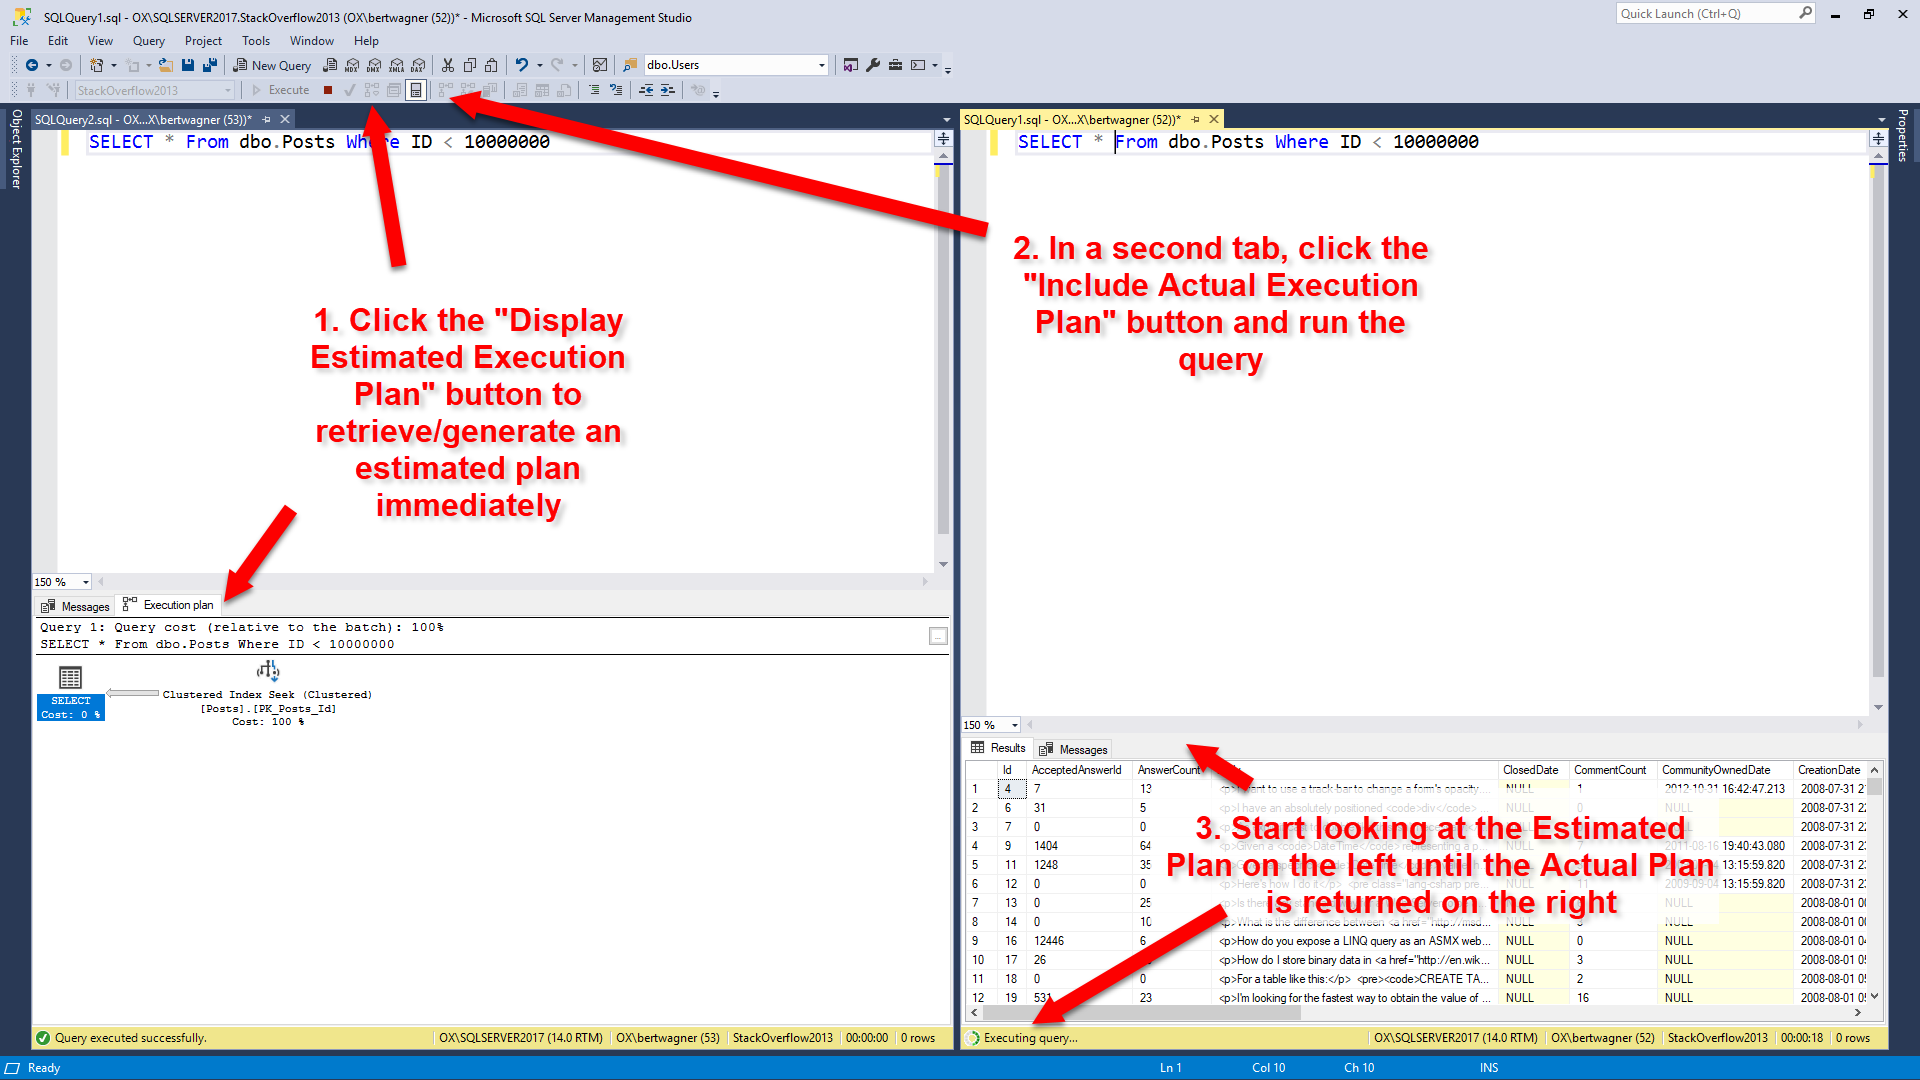The height and width of the screenshot is (1080, 1920).
Task: Click the Change Connection plug icon
Action: point(53,90)
